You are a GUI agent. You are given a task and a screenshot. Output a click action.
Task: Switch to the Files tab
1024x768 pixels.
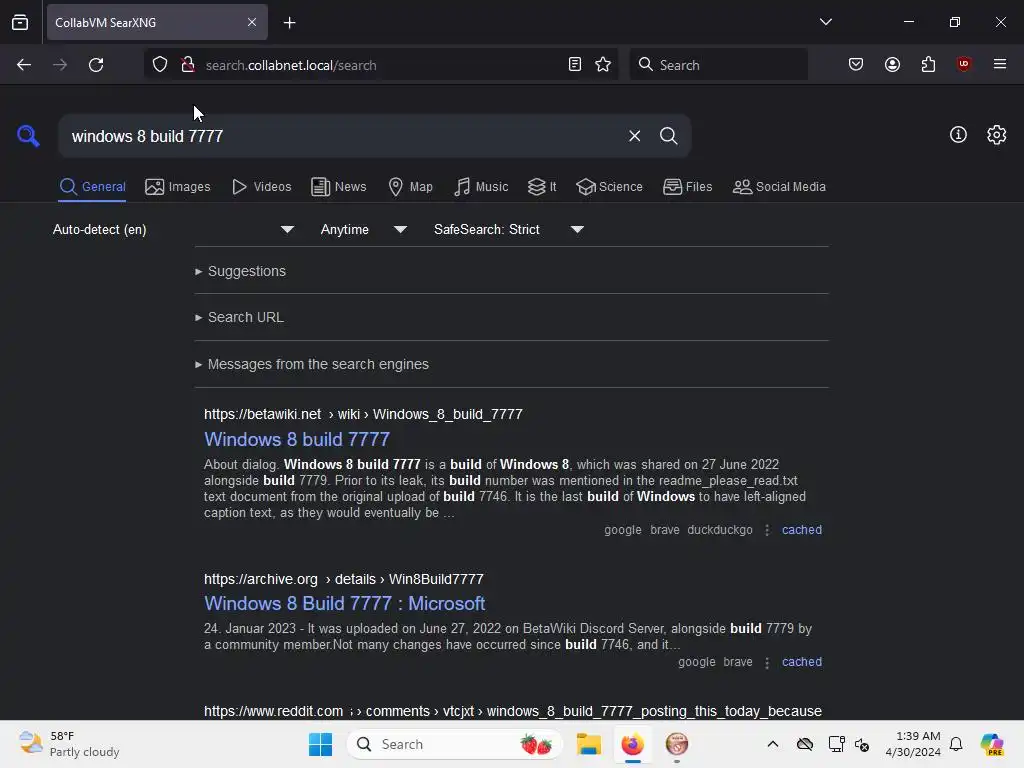click(x=688, y=187)
